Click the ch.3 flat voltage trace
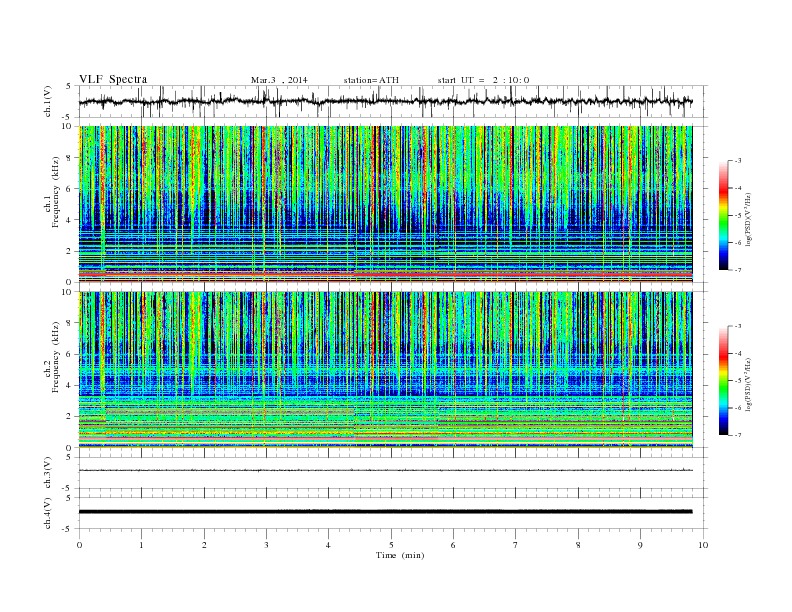The image size is (792, 612). 385,470
